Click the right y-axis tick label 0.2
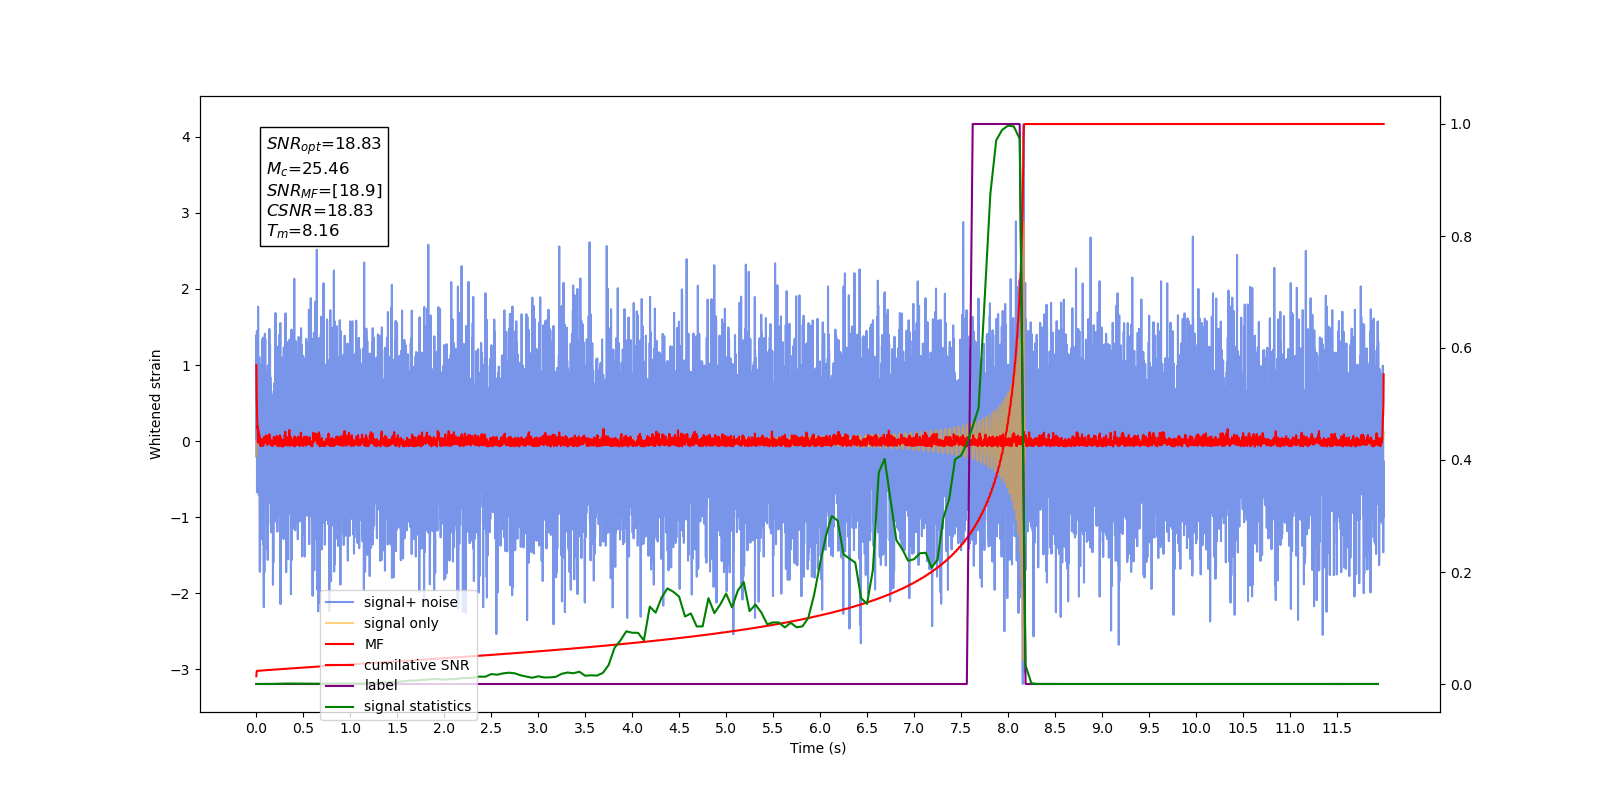Screen dimensions: 1600x800 point(1461,573)
